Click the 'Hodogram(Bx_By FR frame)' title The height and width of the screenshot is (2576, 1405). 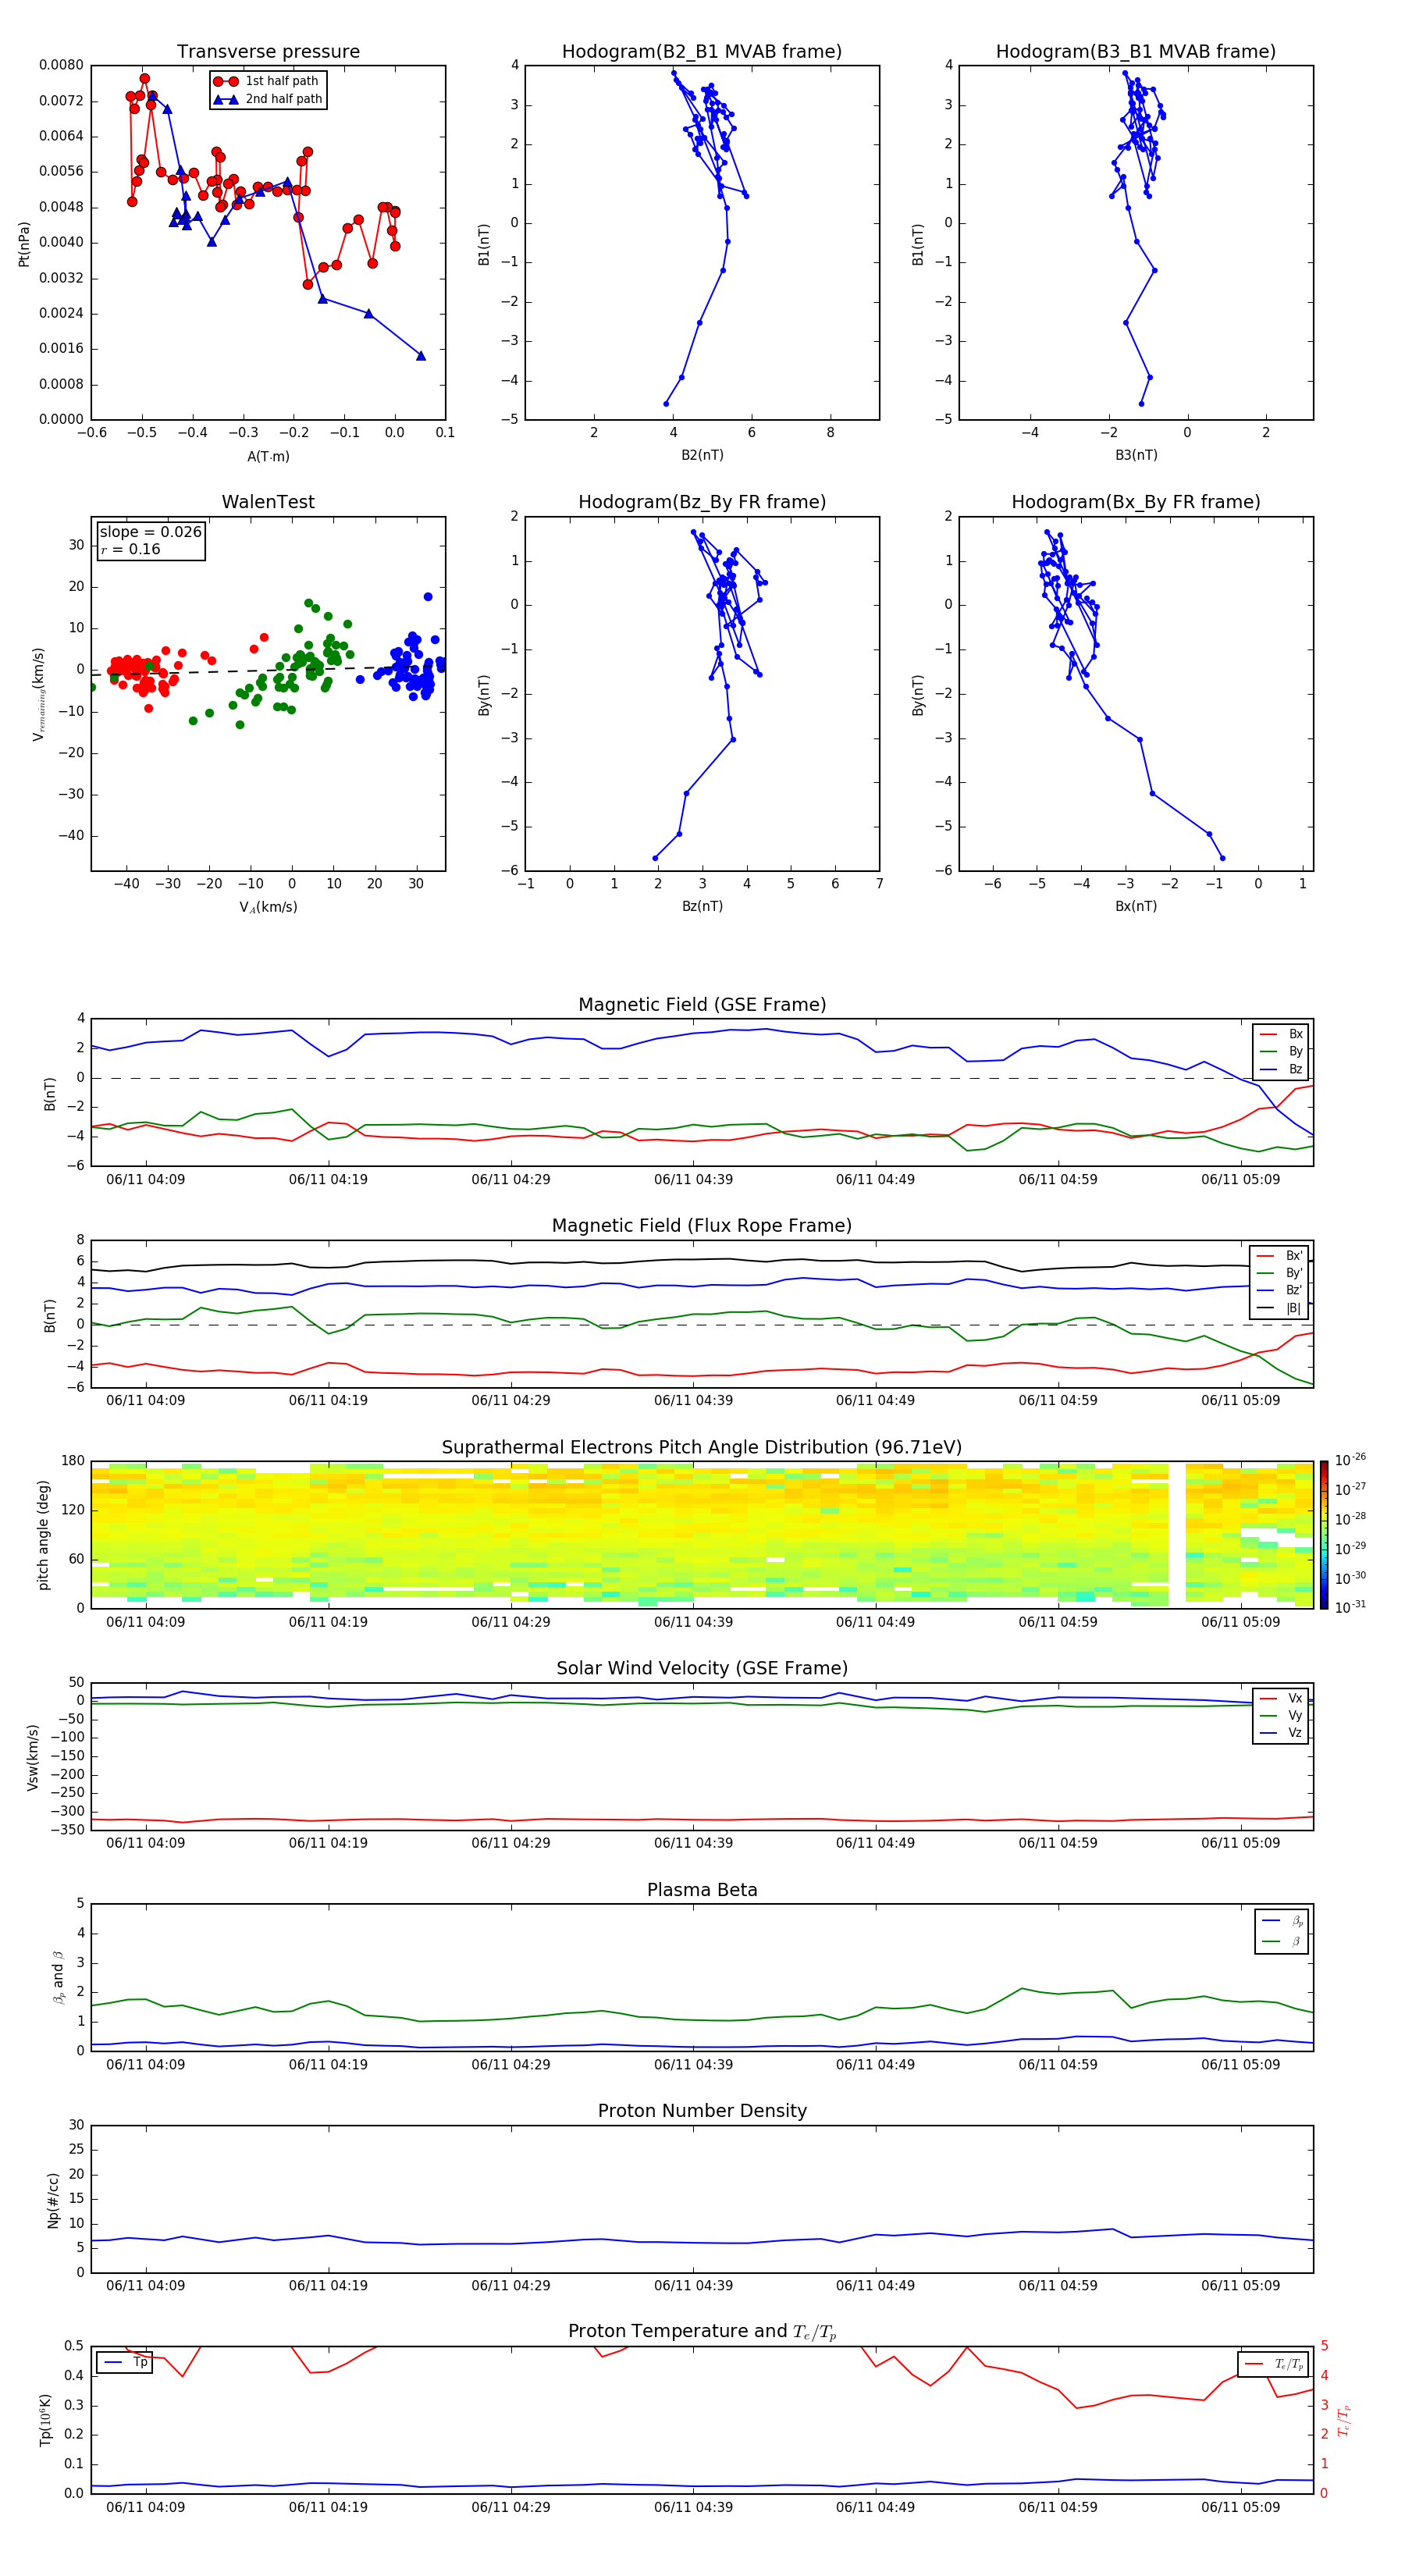1136,502
